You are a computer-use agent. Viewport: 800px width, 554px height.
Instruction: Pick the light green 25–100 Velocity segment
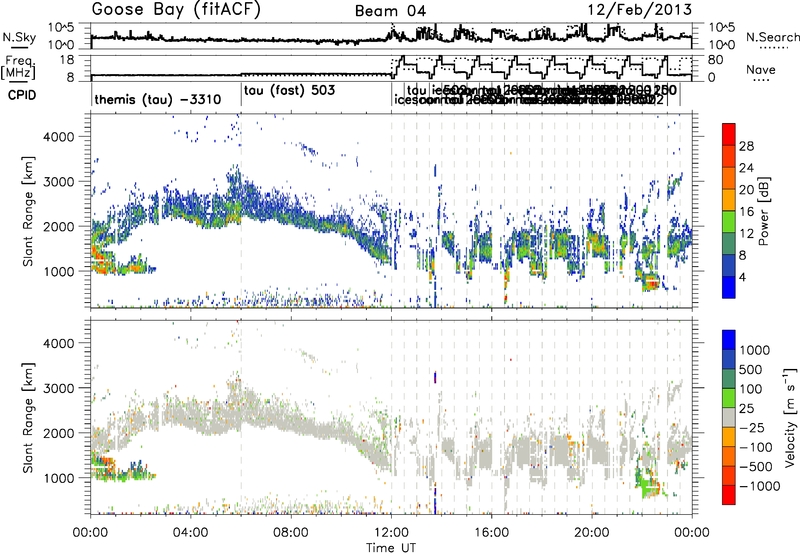pyautogui.click(x=729, y=397)
